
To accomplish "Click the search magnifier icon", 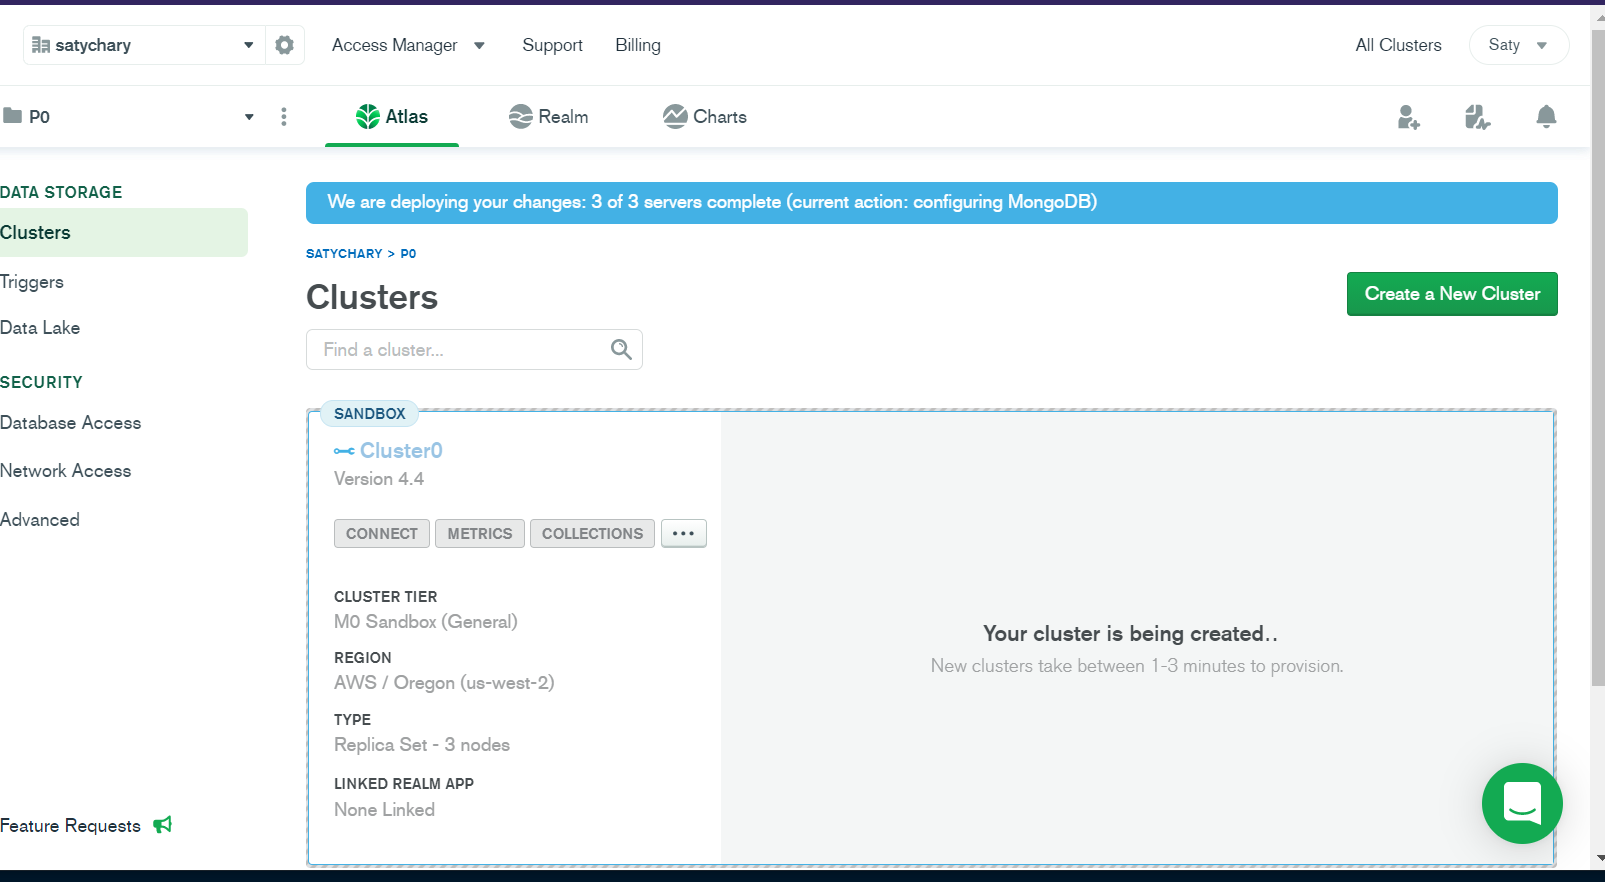I will coord(621,349).
